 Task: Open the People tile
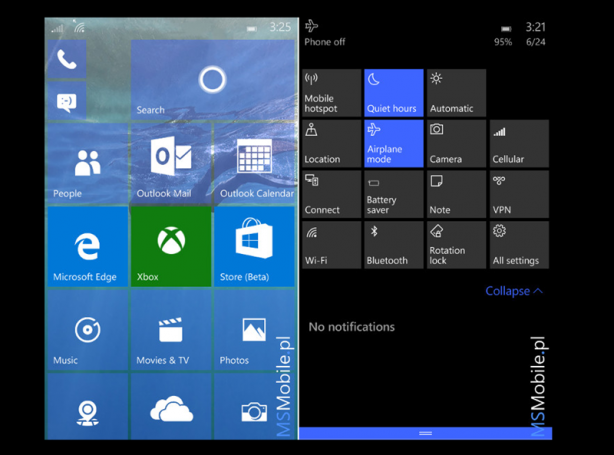tap(87, 163)
